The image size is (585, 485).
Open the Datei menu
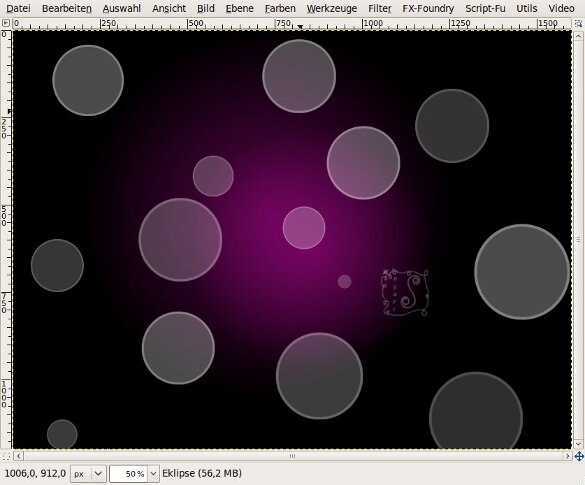[18, 8]
